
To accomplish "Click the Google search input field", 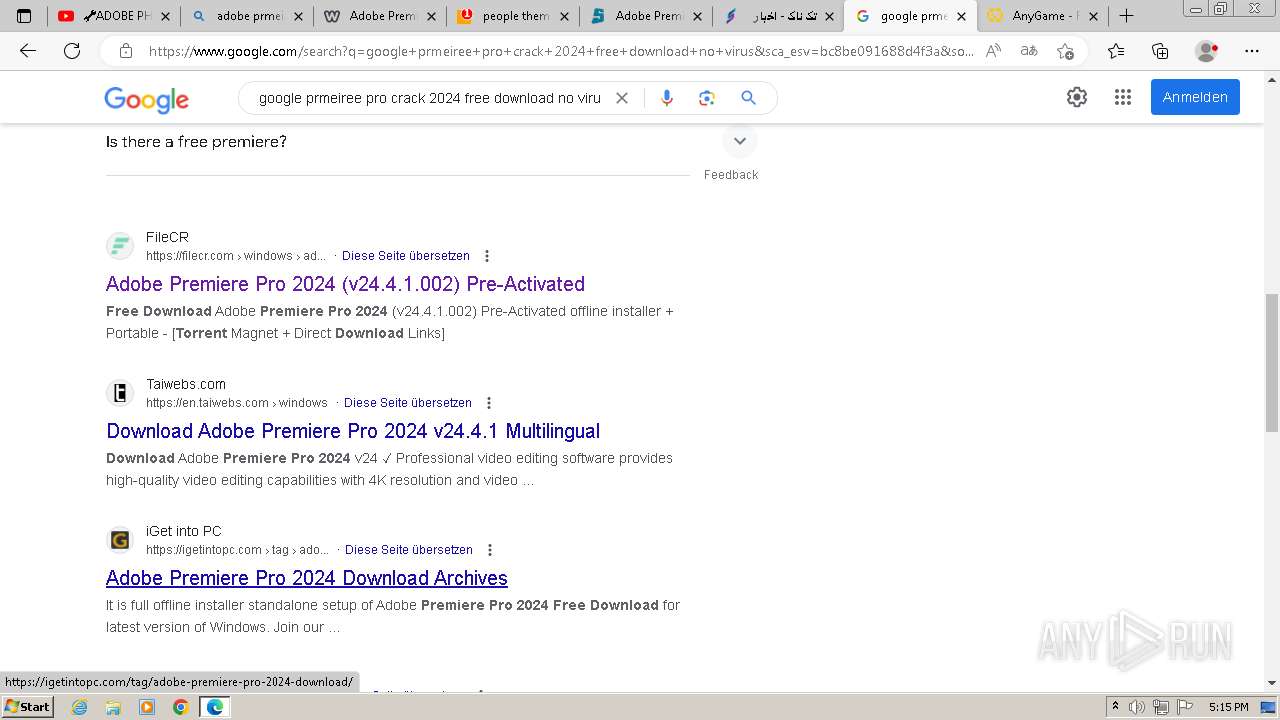I will pyautogui.click(x=430, y=98).
